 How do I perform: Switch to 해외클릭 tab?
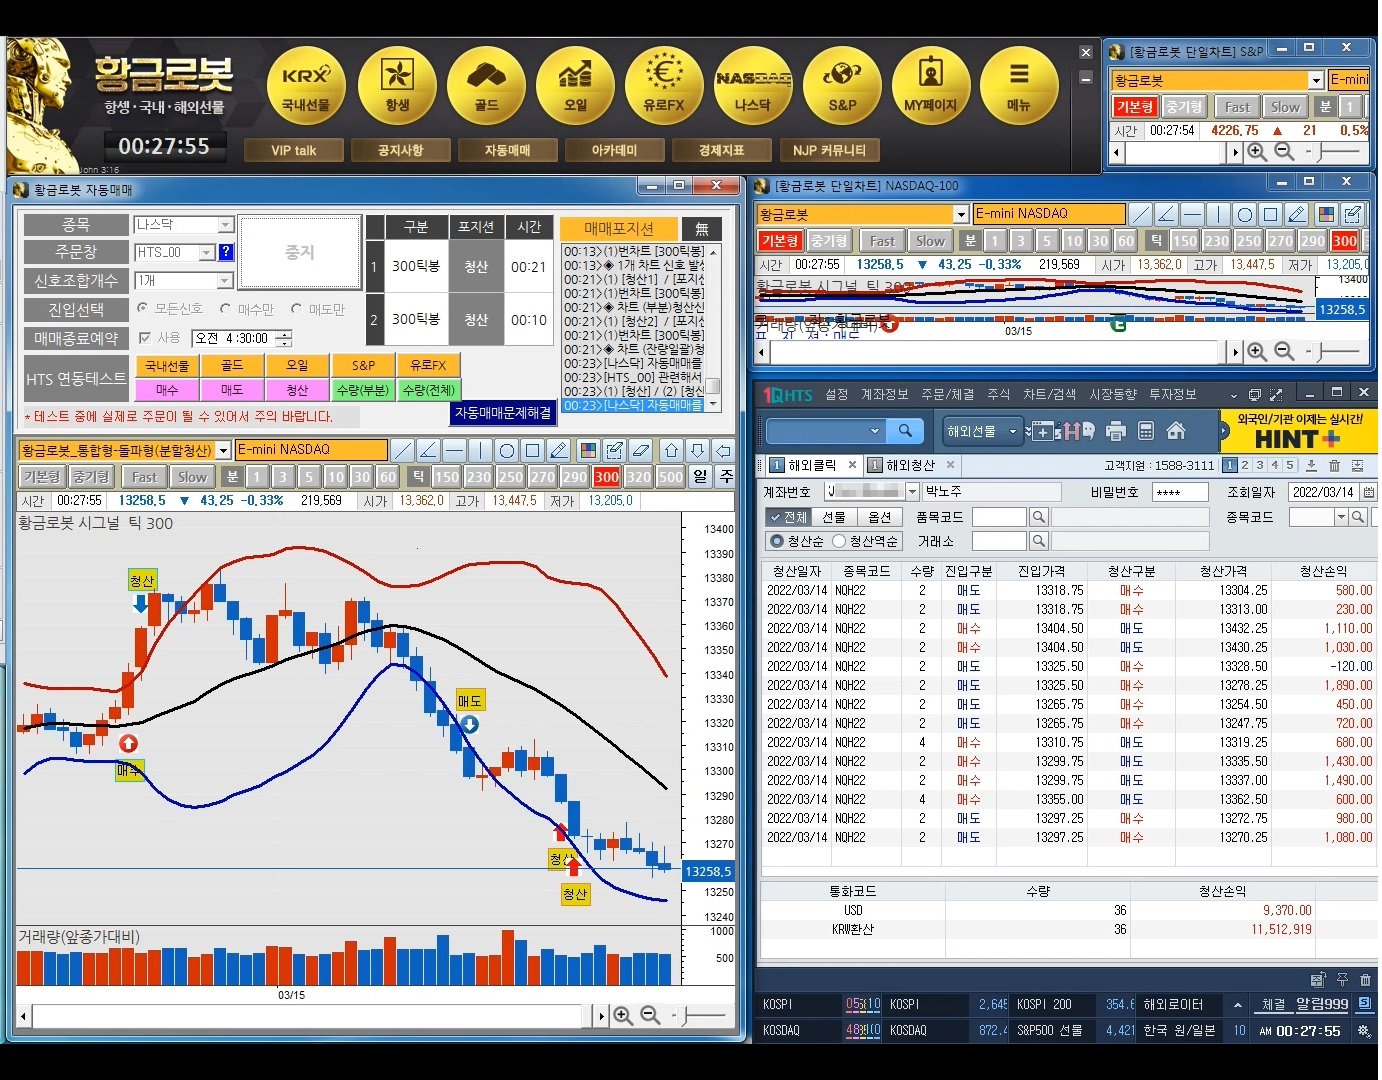812,465
